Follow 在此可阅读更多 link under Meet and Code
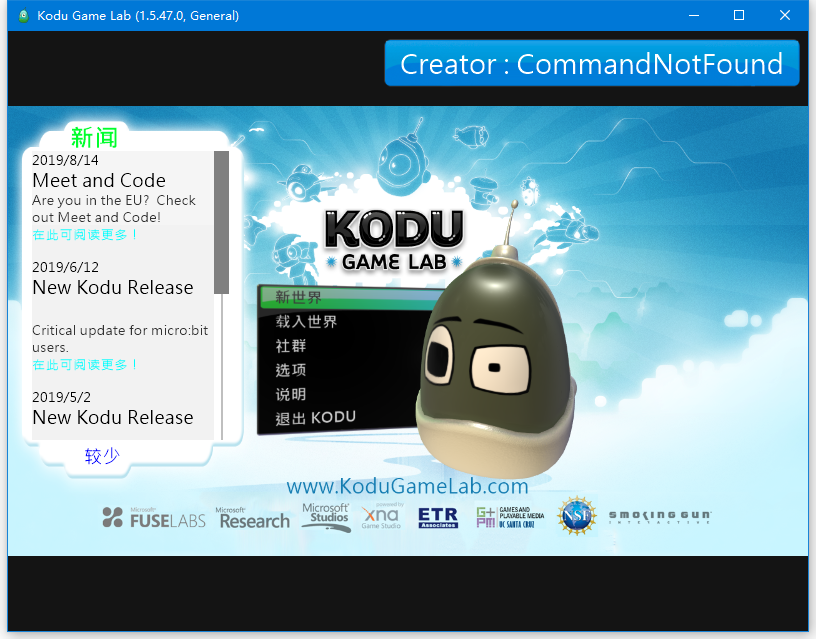 pos(84,235)
